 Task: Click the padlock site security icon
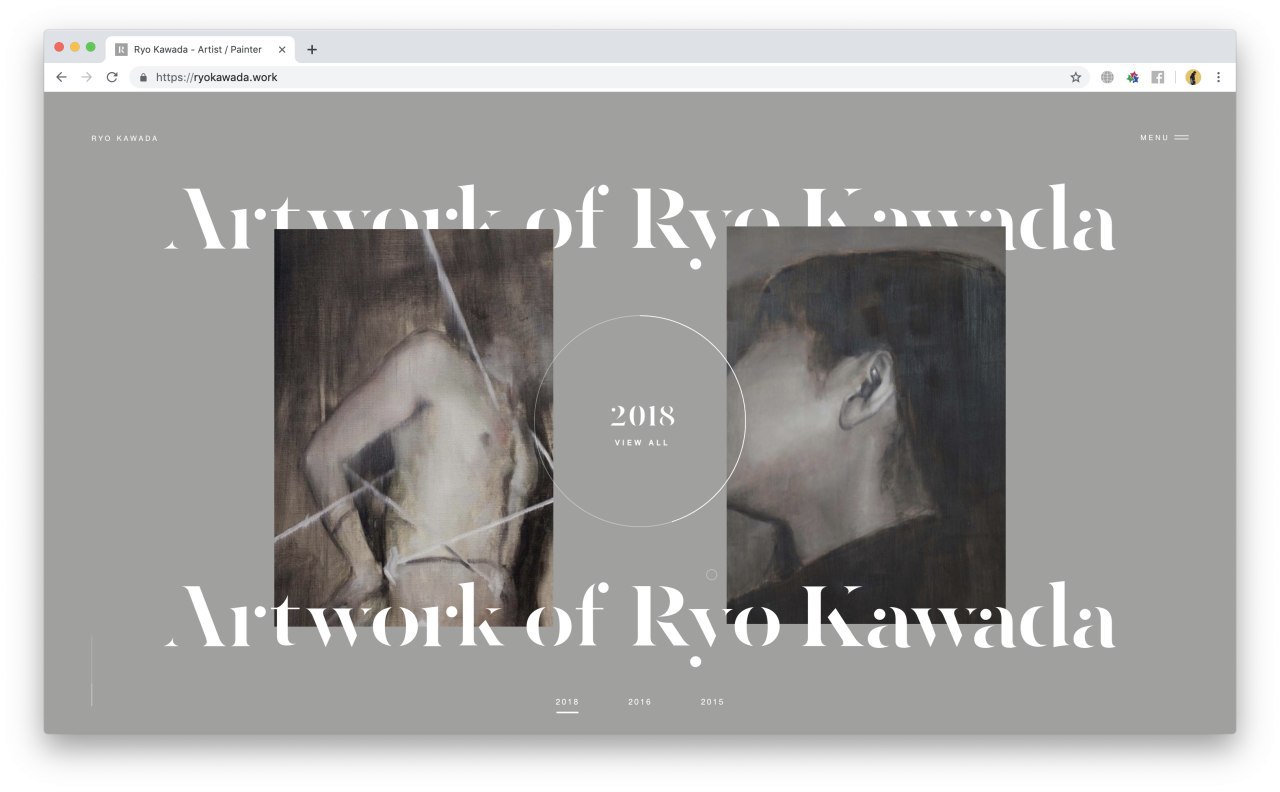(143, 77)
